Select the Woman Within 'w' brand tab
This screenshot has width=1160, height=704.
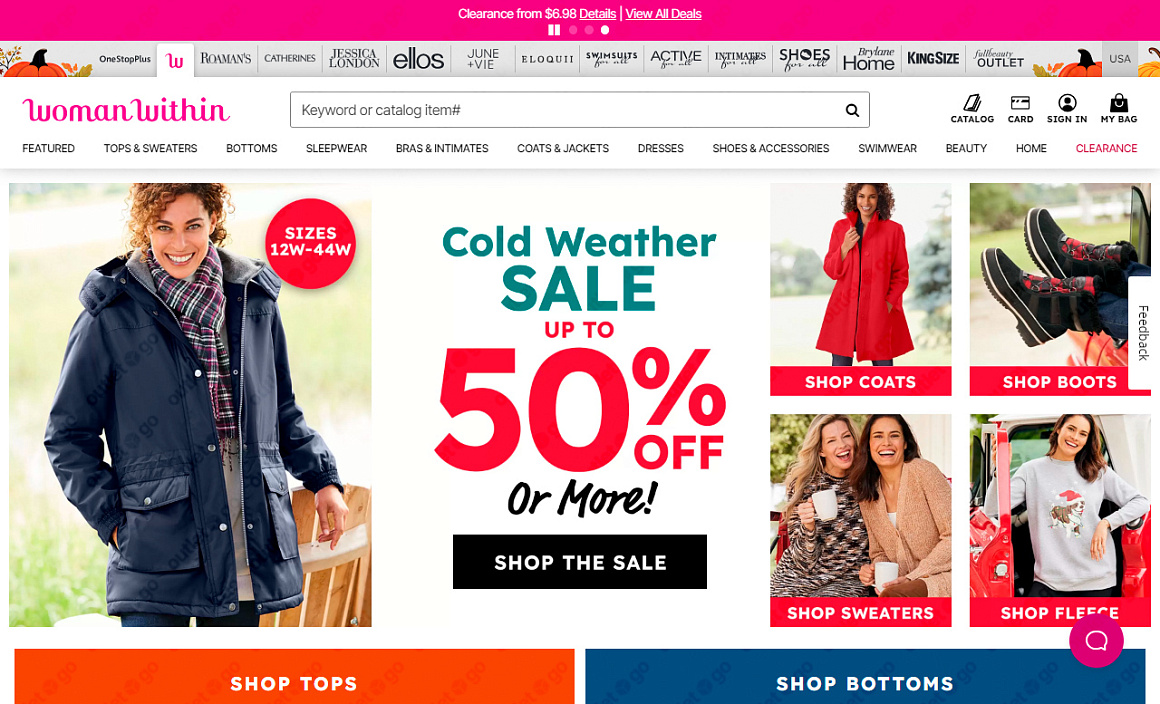(175, 60)
